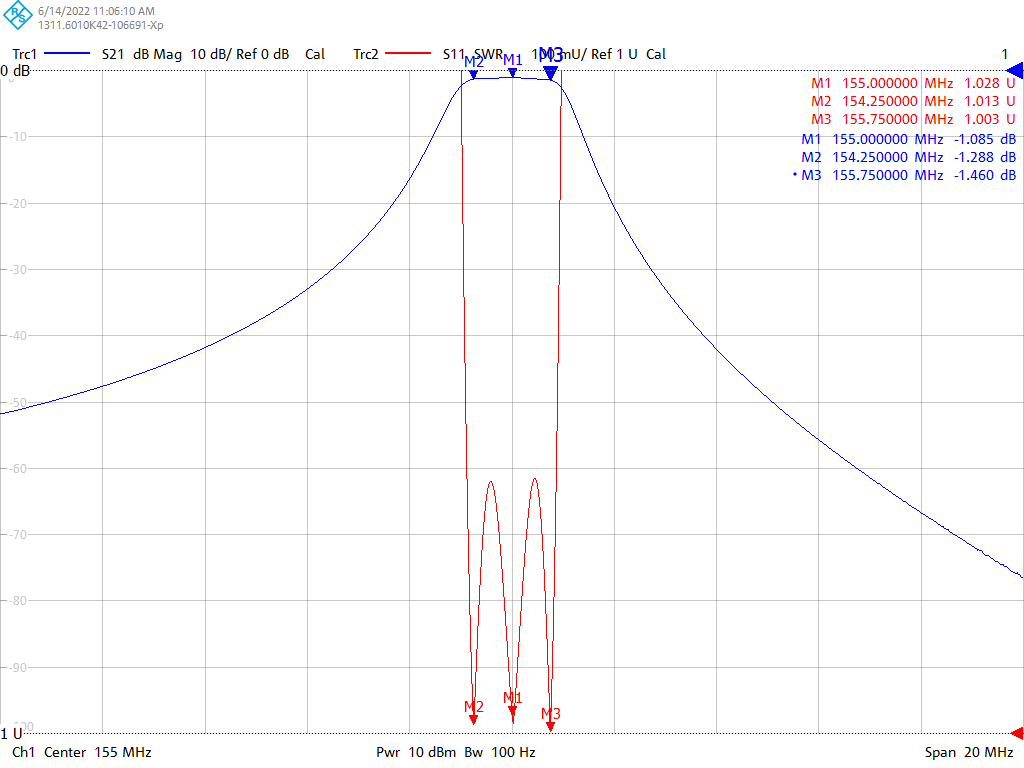The width and height of the screenshot is (1024, 768).
Task: Click the Span 20 MHz setting
Action: tap(969, 752)
